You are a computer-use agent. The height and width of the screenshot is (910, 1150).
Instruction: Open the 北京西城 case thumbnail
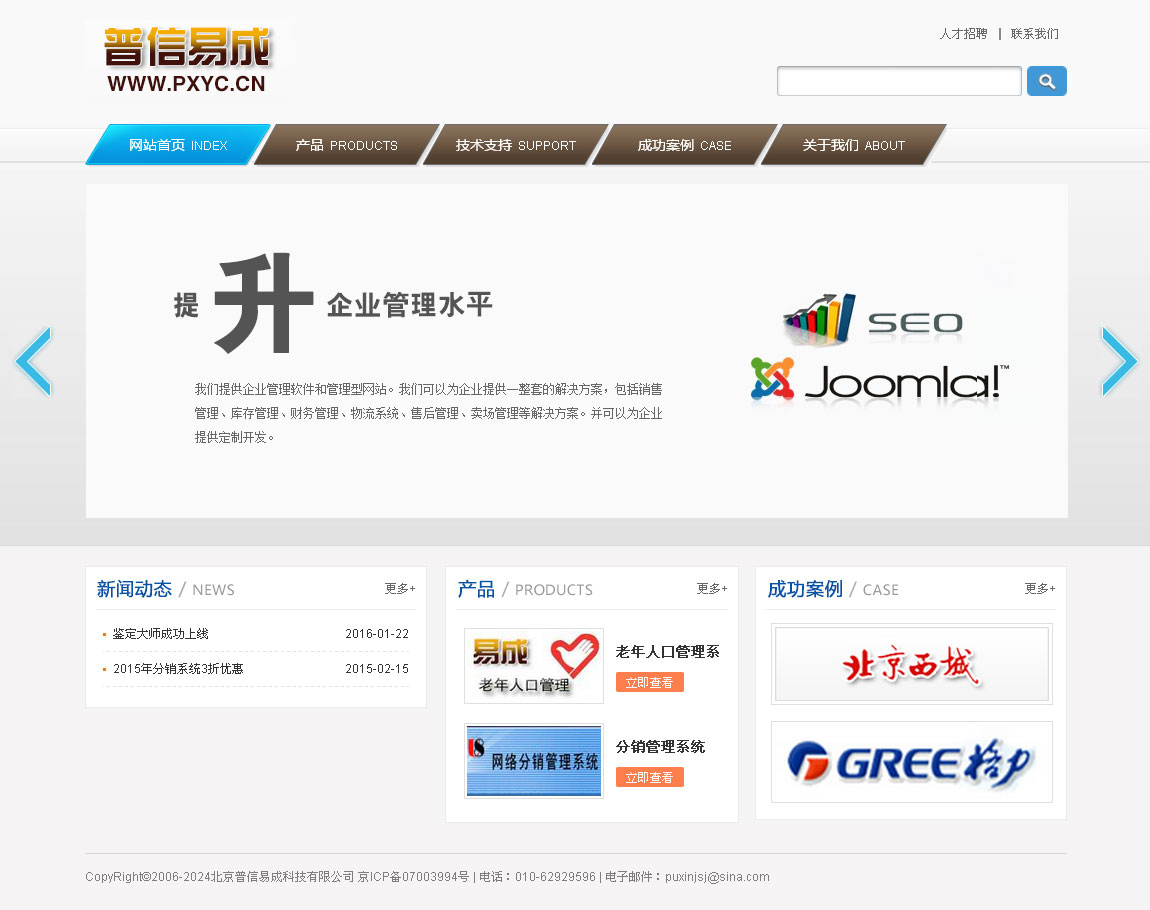coord(912,664)
